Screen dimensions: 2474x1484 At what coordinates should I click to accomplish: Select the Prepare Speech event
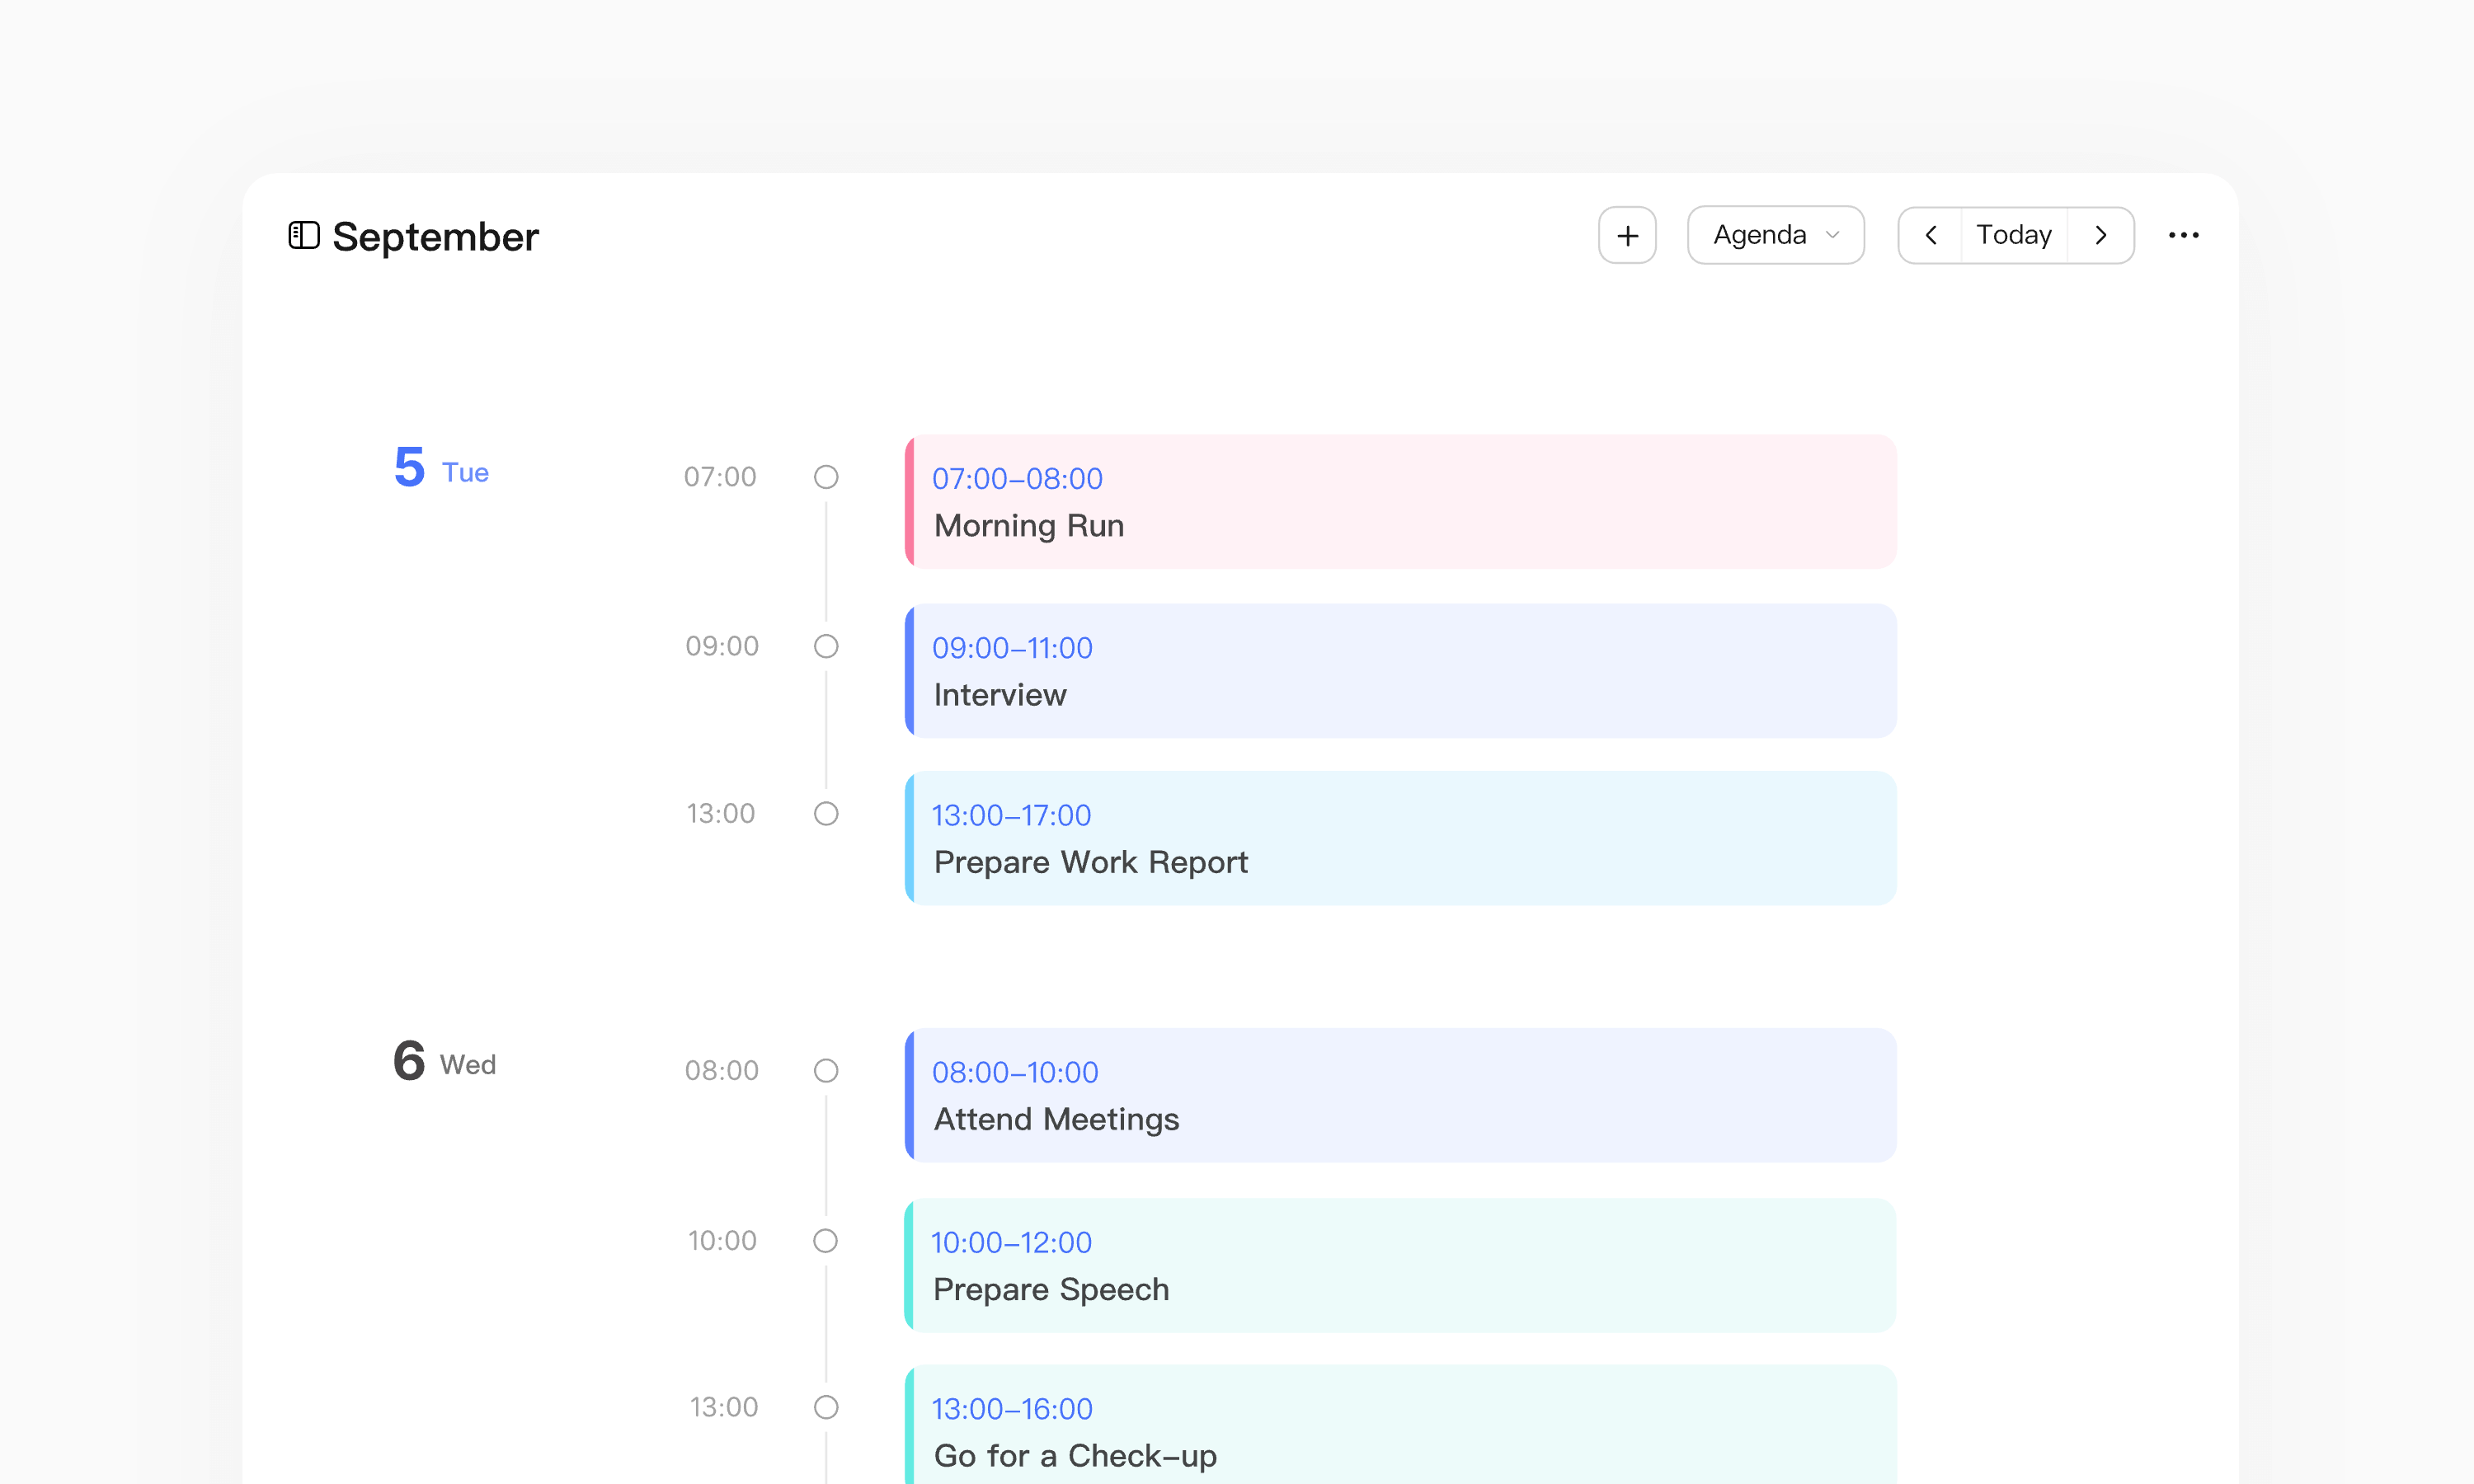click(1400, 1265)
